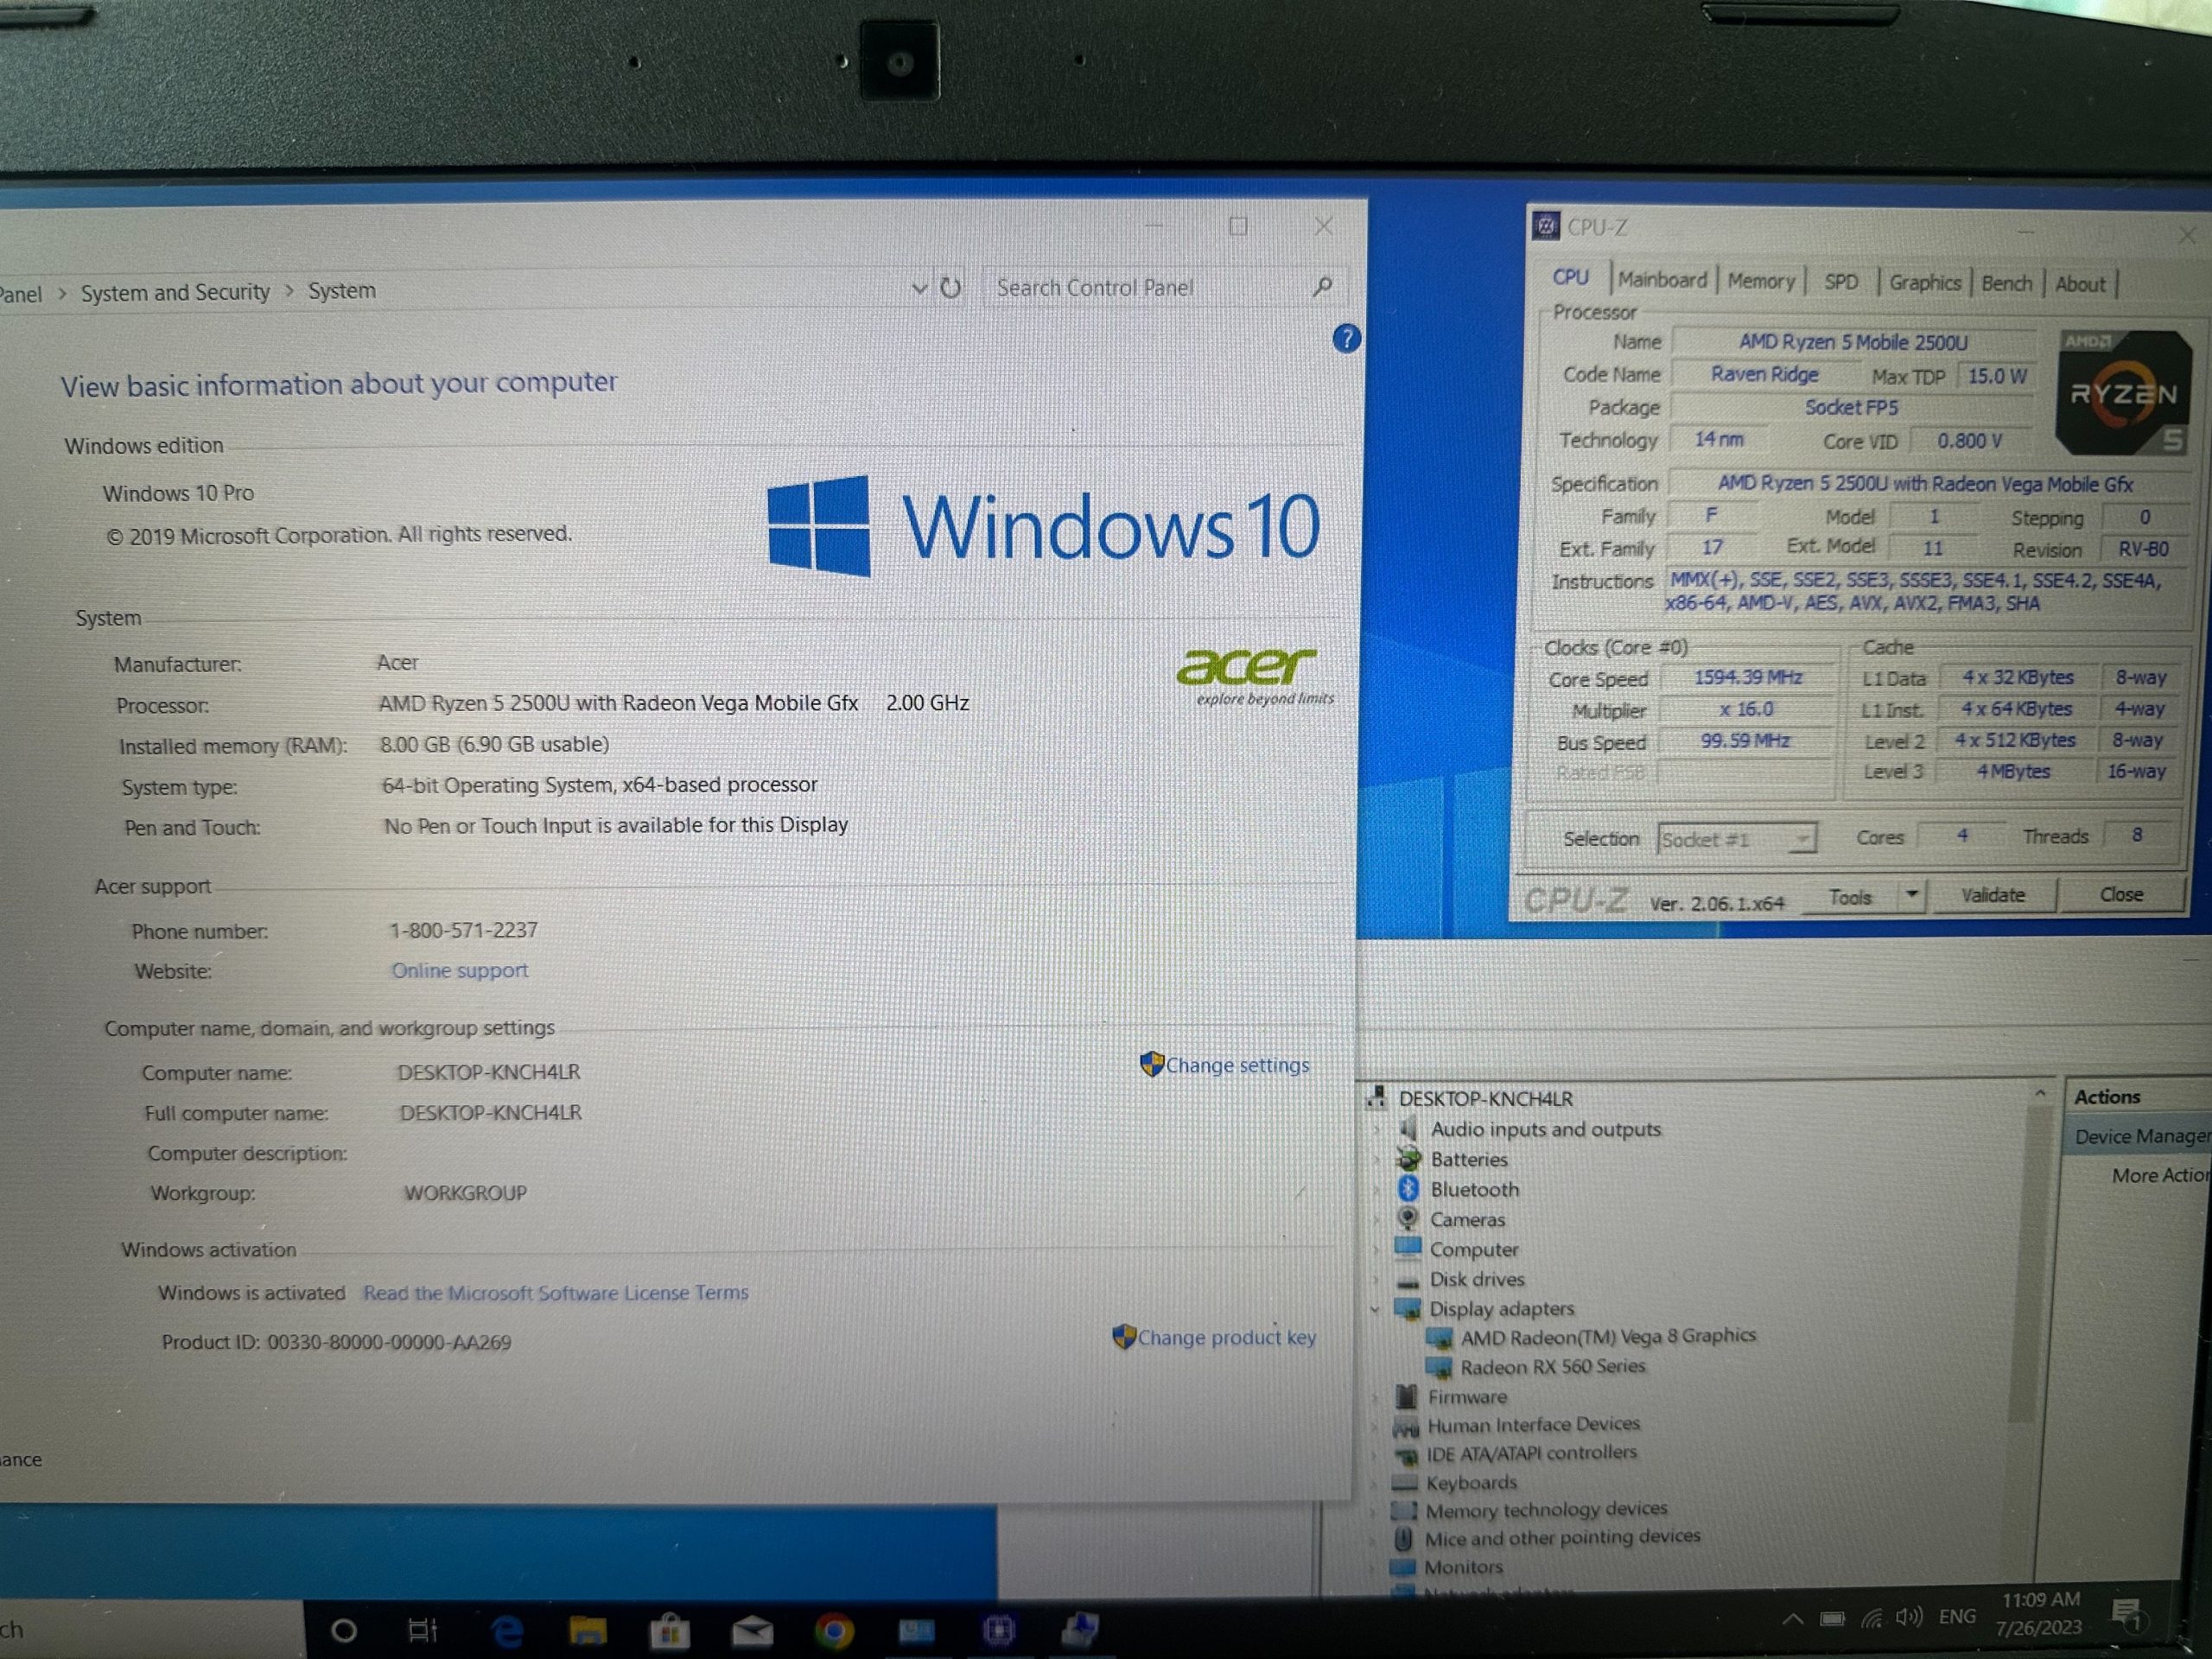Screen dimensions: 2212x1659
Task: Click the volume icon in system tray
Action: [1909, 1617]
